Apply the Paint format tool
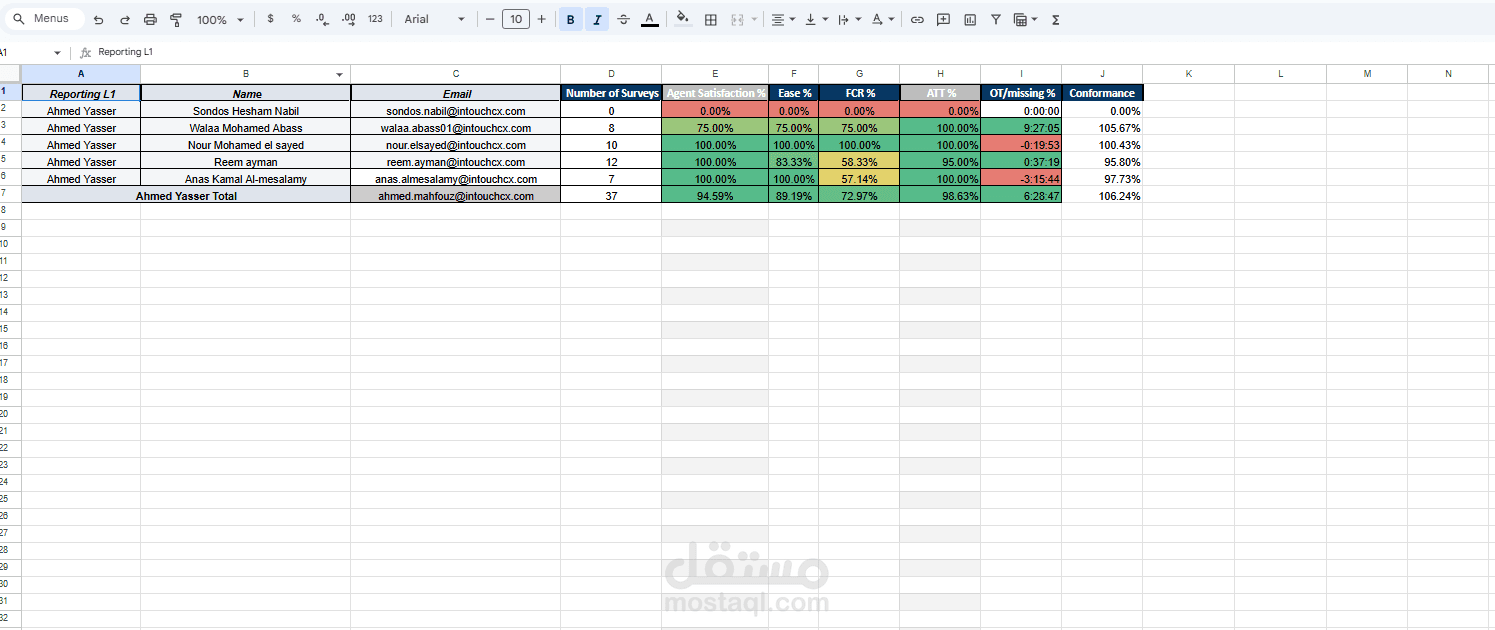 coord(176,19)
